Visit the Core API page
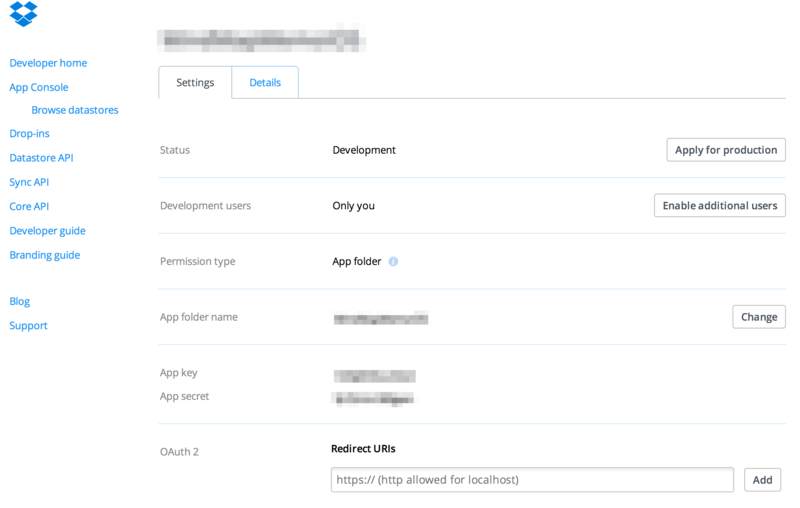Viewport: 800px width, 508px height. (x=29, y=207)
